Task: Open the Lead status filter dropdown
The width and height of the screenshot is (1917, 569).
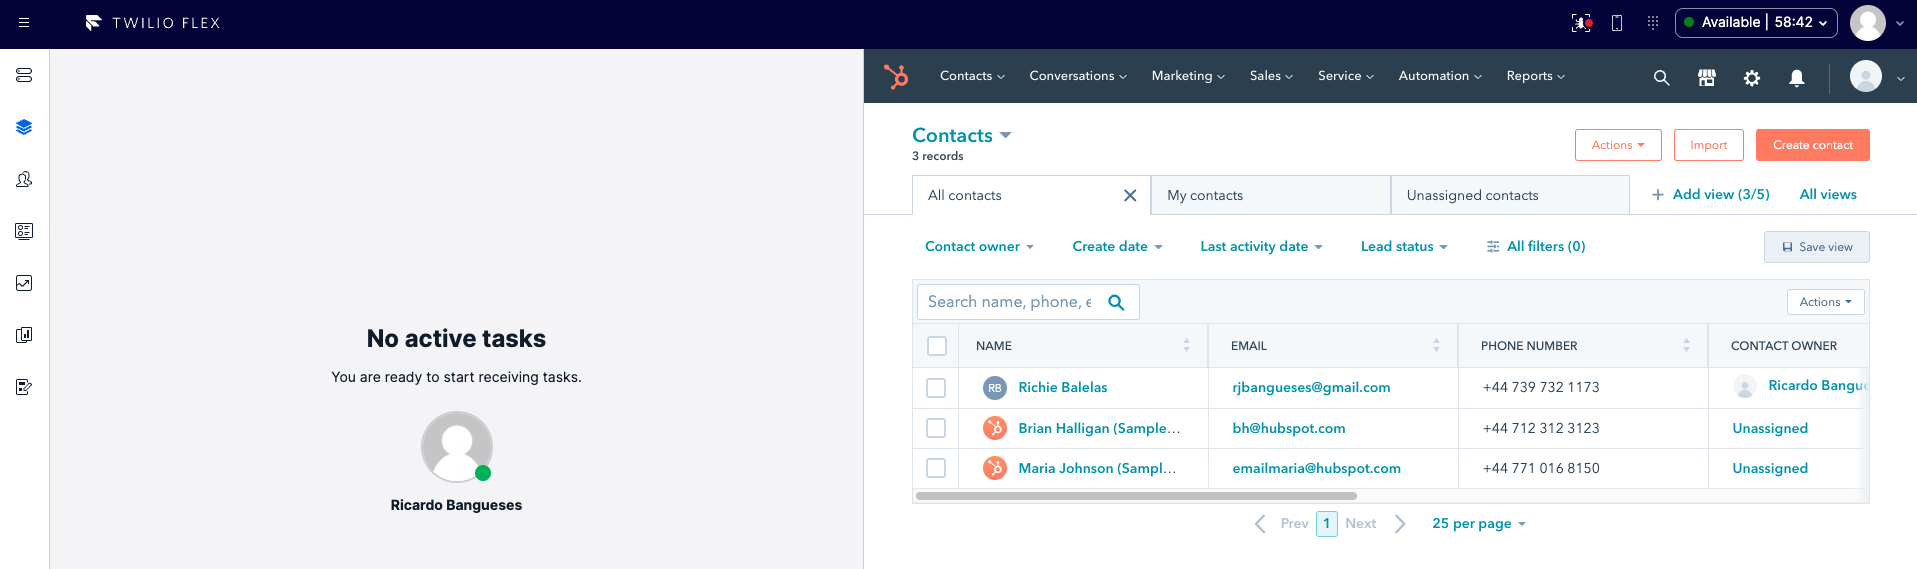Action: tap(1404, 246)
